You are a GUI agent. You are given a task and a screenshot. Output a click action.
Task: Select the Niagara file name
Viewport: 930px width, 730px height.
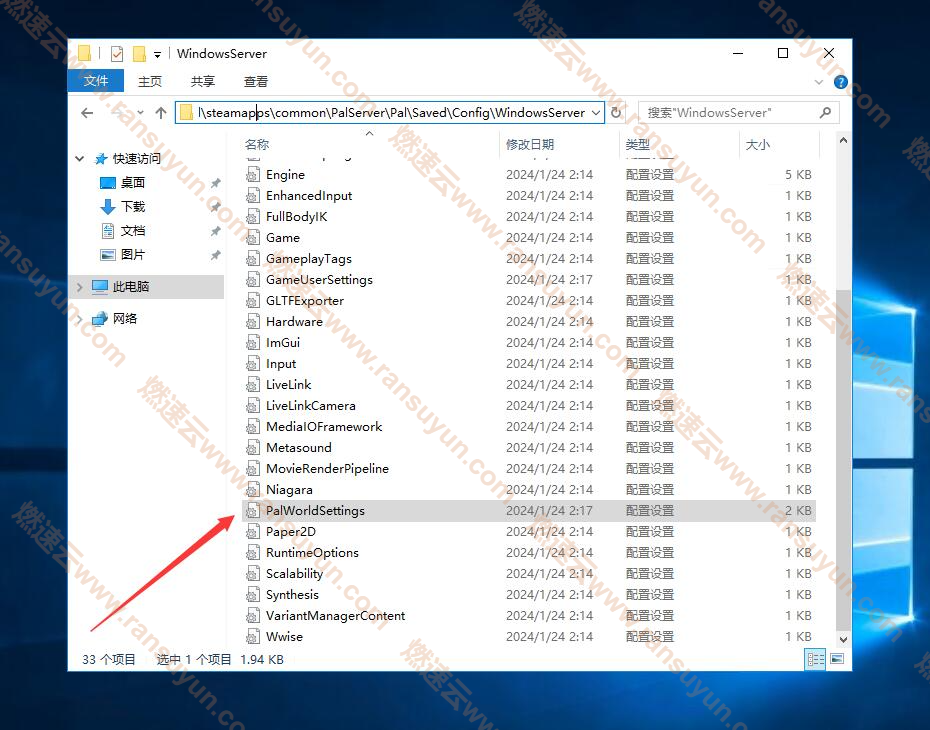[289, 490]
